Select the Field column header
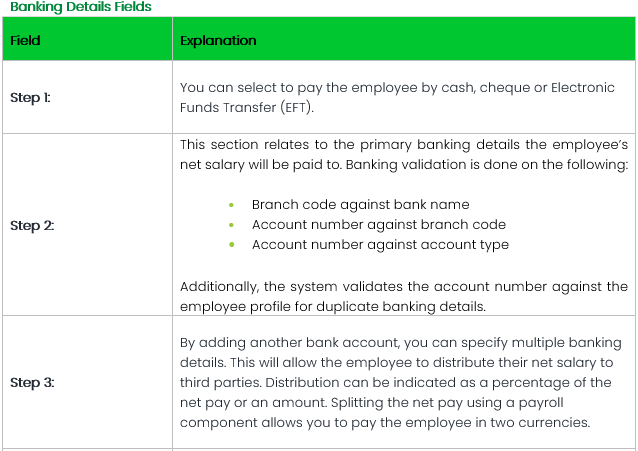 coord(25,41)
